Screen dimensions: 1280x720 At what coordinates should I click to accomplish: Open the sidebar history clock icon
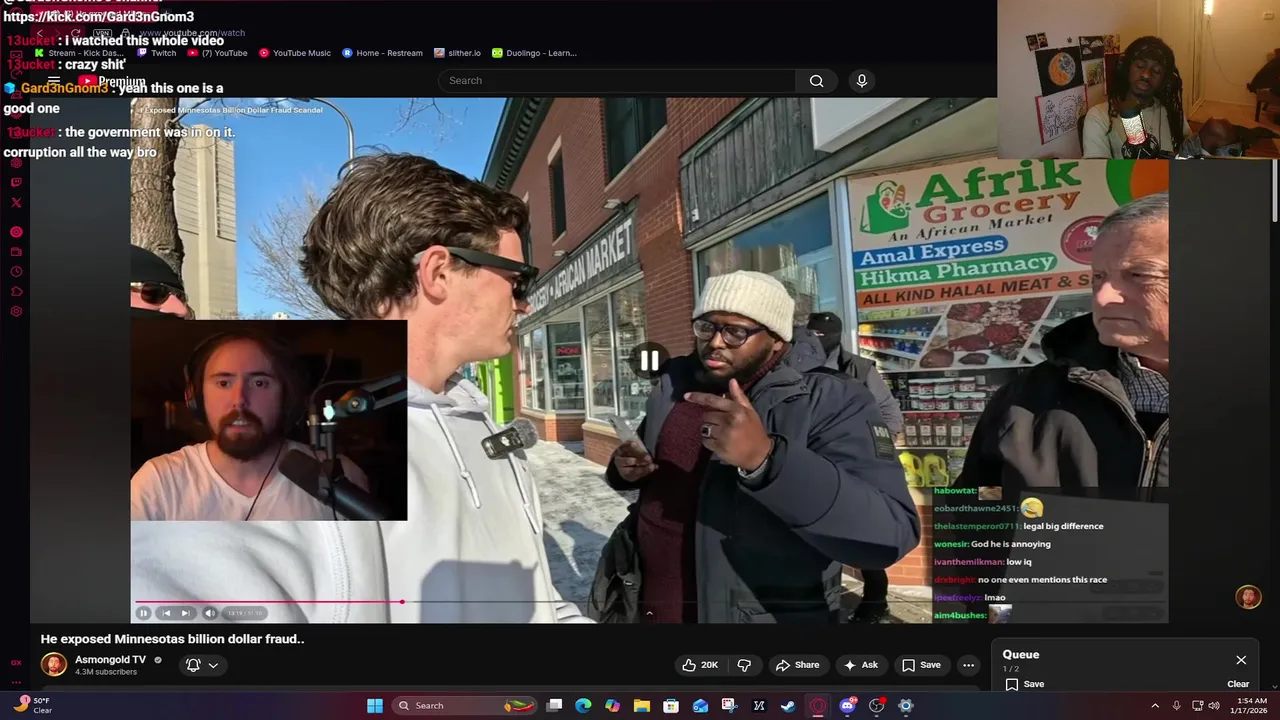[x=16, y=272]
